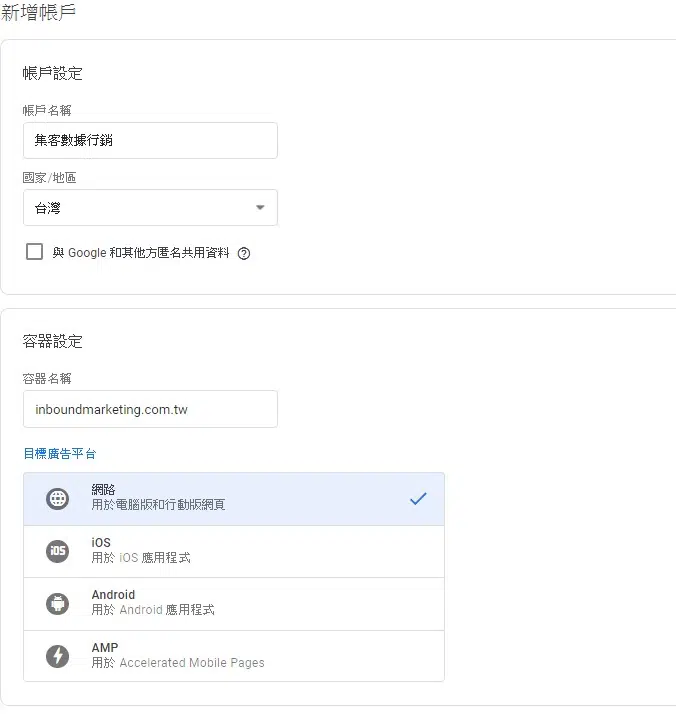
Task: Click the 目標廣告平台 label
Action: [60, 453]
